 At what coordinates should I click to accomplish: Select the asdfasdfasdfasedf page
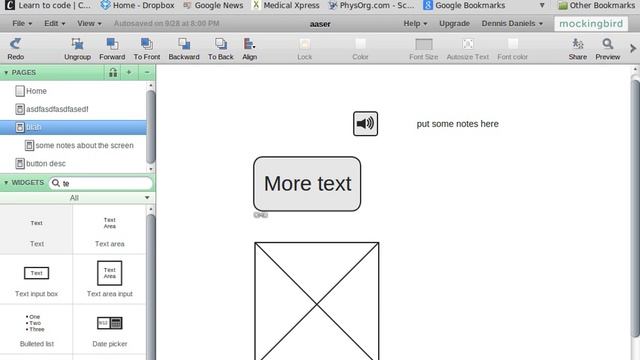coord(73,109)
